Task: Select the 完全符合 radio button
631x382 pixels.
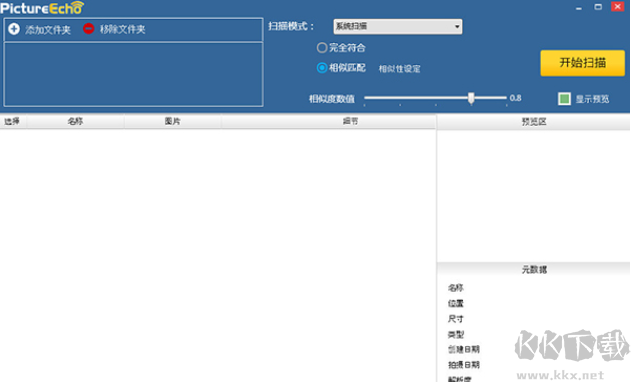Action: click(322, 48)
